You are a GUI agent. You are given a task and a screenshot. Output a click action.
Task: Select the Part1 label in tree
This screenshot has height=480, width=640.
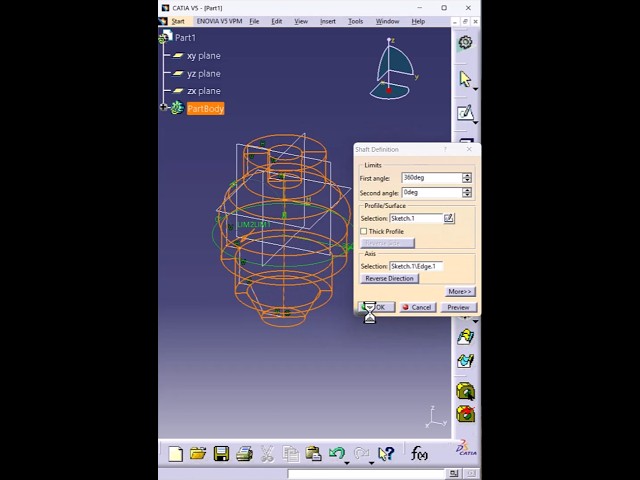tap(185, 38)
